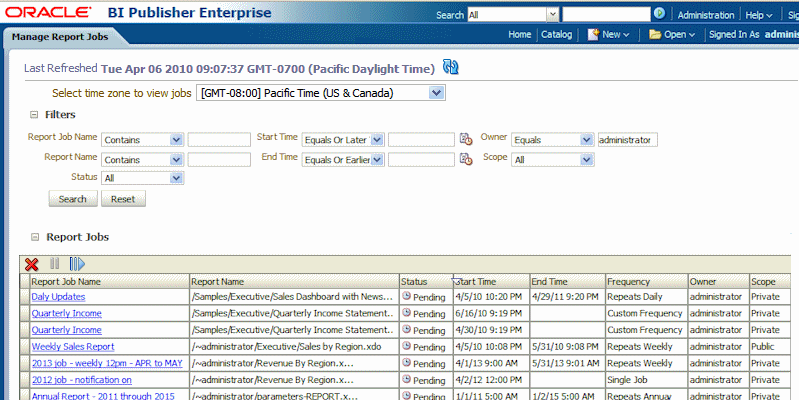Open the Daly Updates job link
This screenshot has width=799, height=400.
[58, 297]
